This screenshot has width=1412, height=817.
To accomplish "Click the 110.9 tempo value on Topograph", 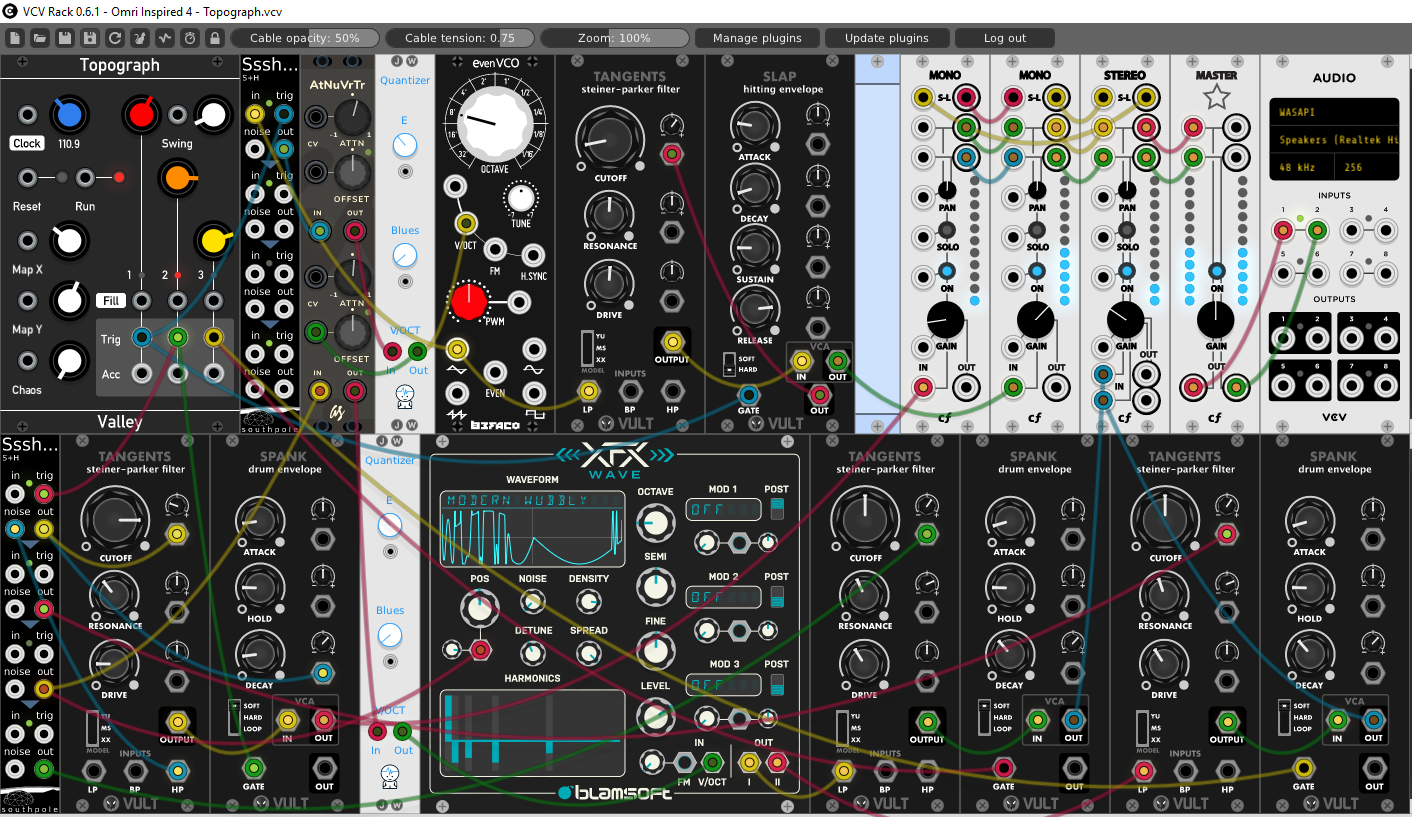I will [69, 144].
